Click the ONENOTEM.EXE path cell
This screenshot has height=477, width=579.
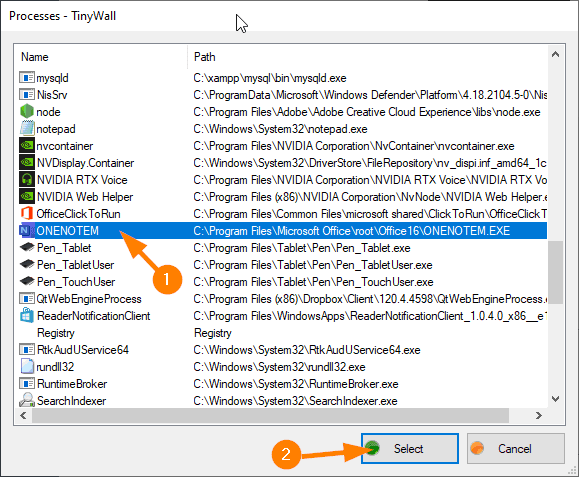(x=352, y=231)
